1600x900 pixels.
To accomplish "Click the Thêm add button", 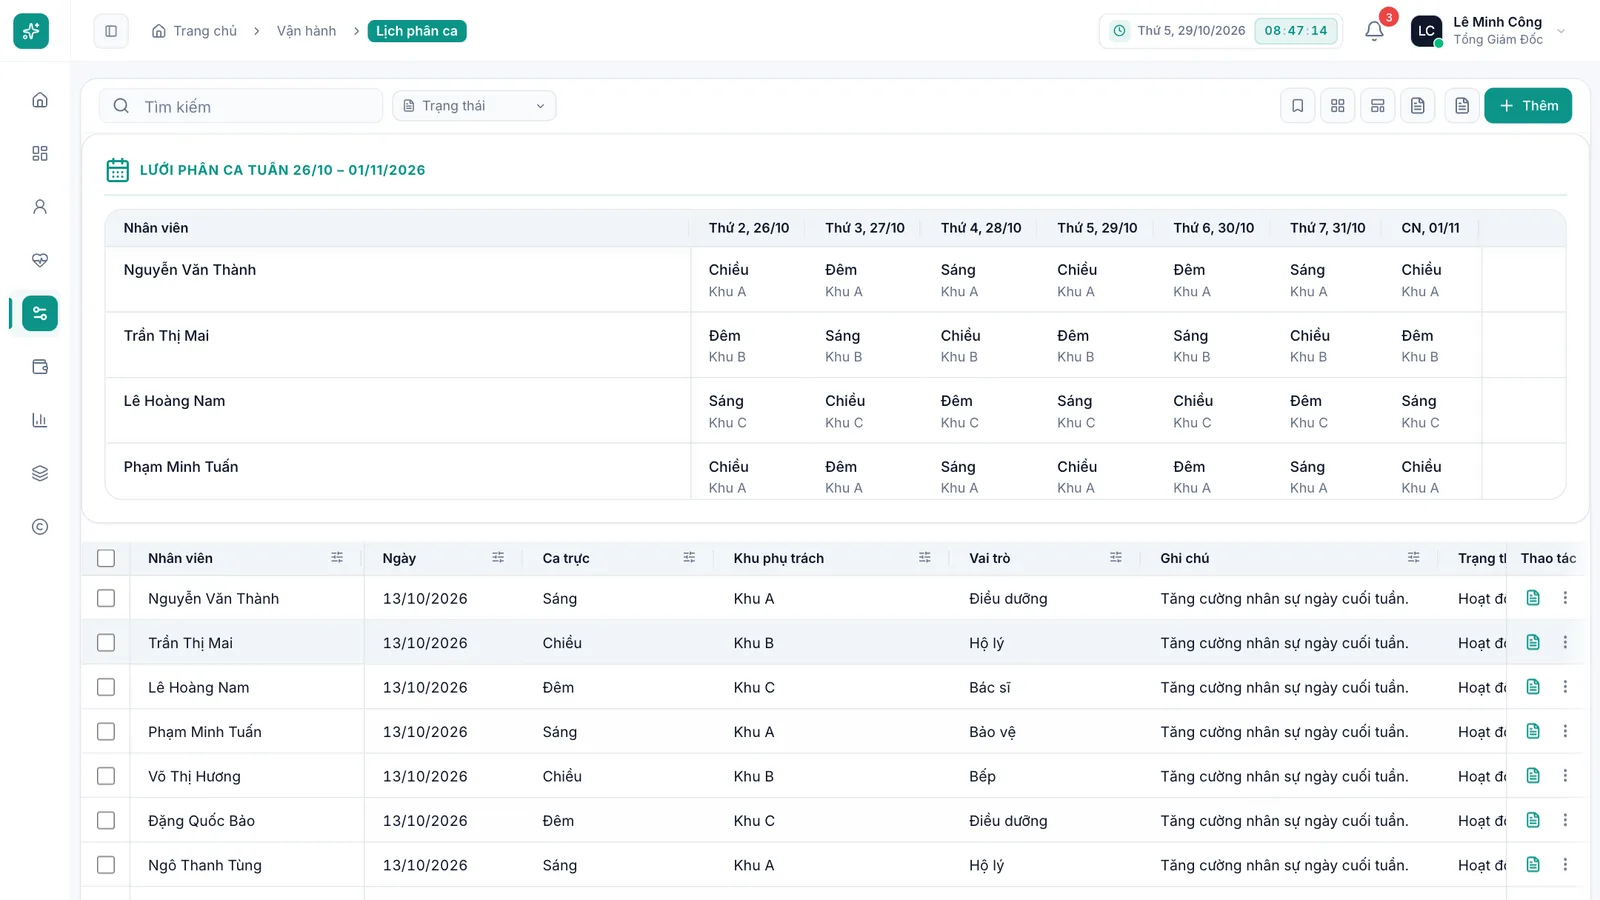I will 1528,106.
